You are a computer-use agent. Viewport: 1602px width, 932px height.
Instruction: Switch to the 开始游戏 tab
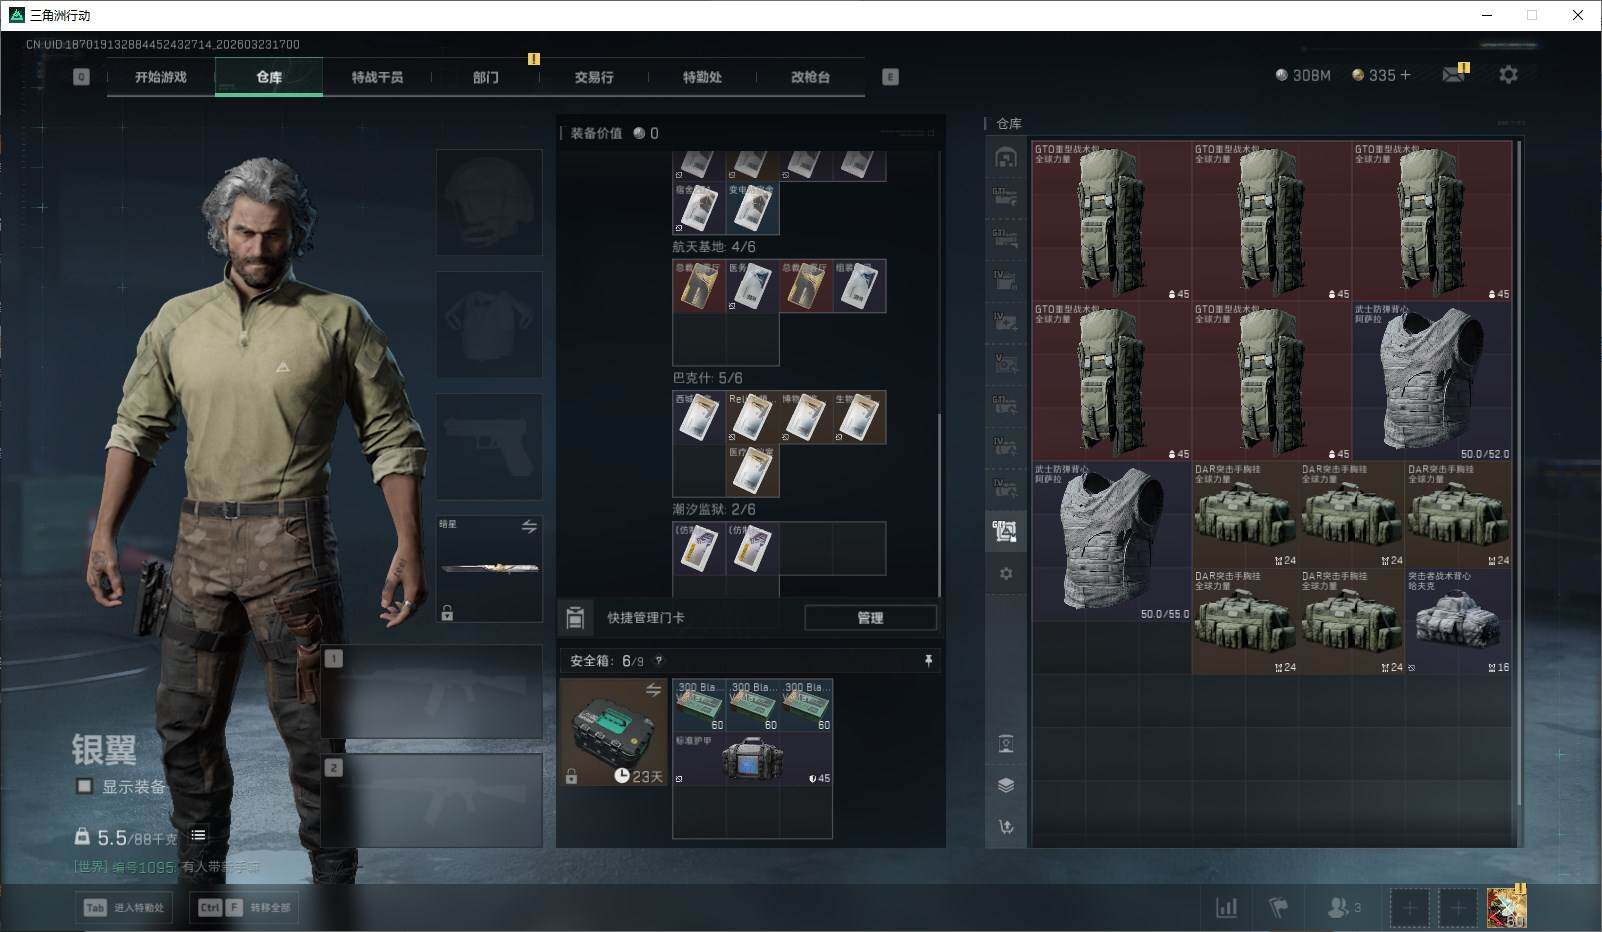click(x=161, y=77)
